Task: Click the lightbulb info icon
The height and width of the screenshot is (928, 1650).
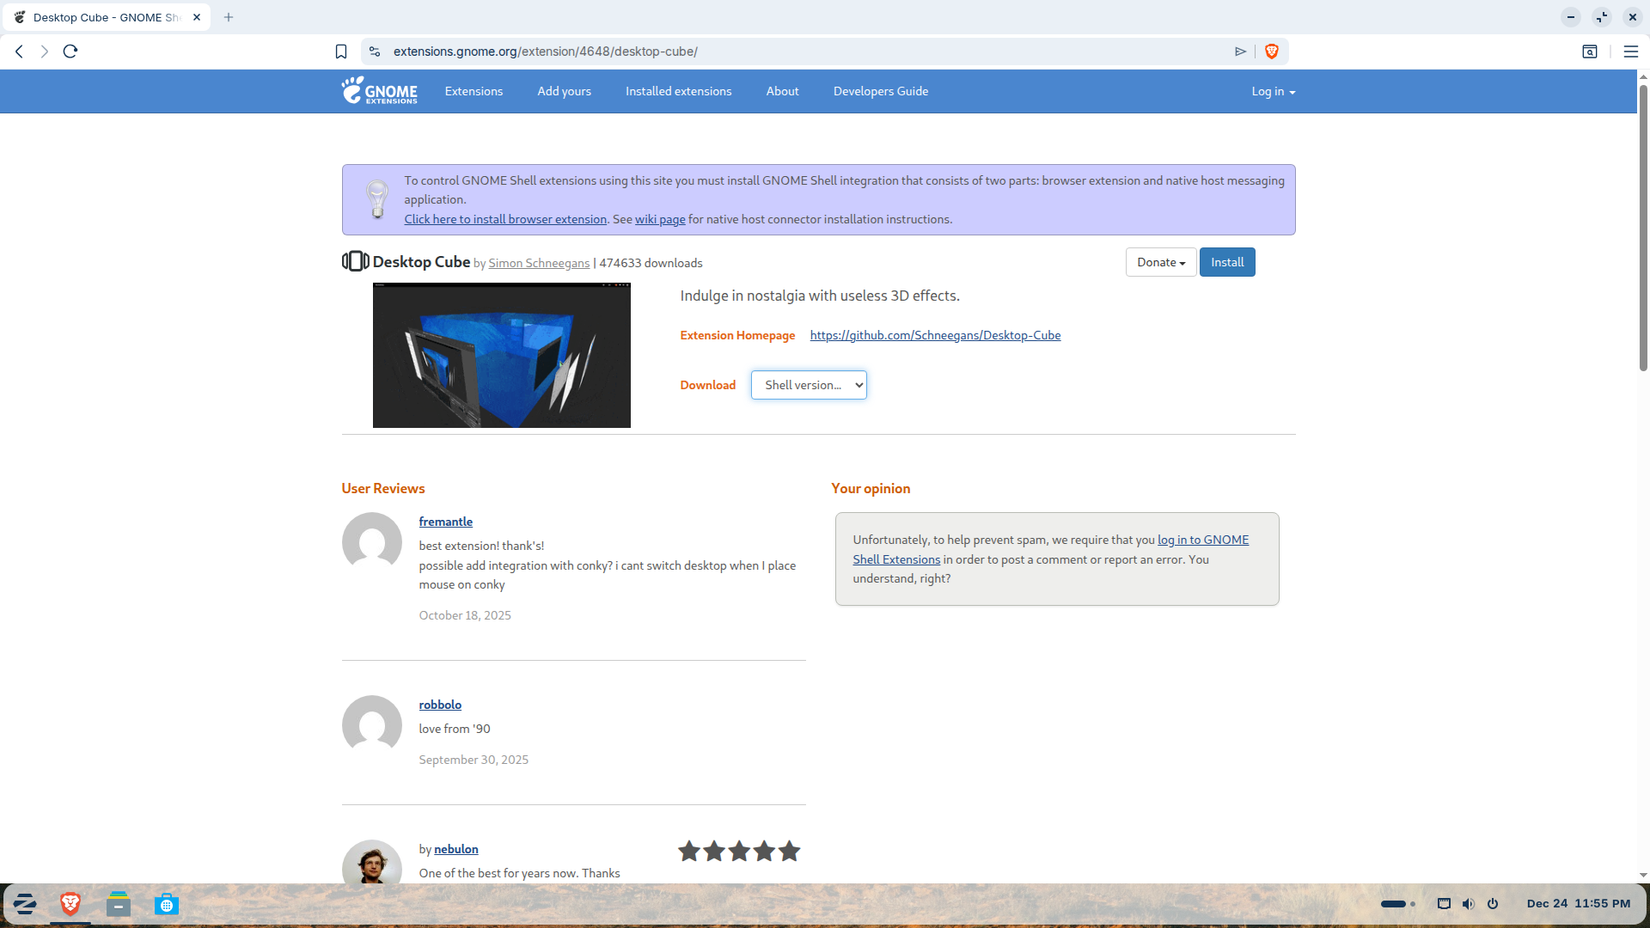Action: (x=377, y=199)
